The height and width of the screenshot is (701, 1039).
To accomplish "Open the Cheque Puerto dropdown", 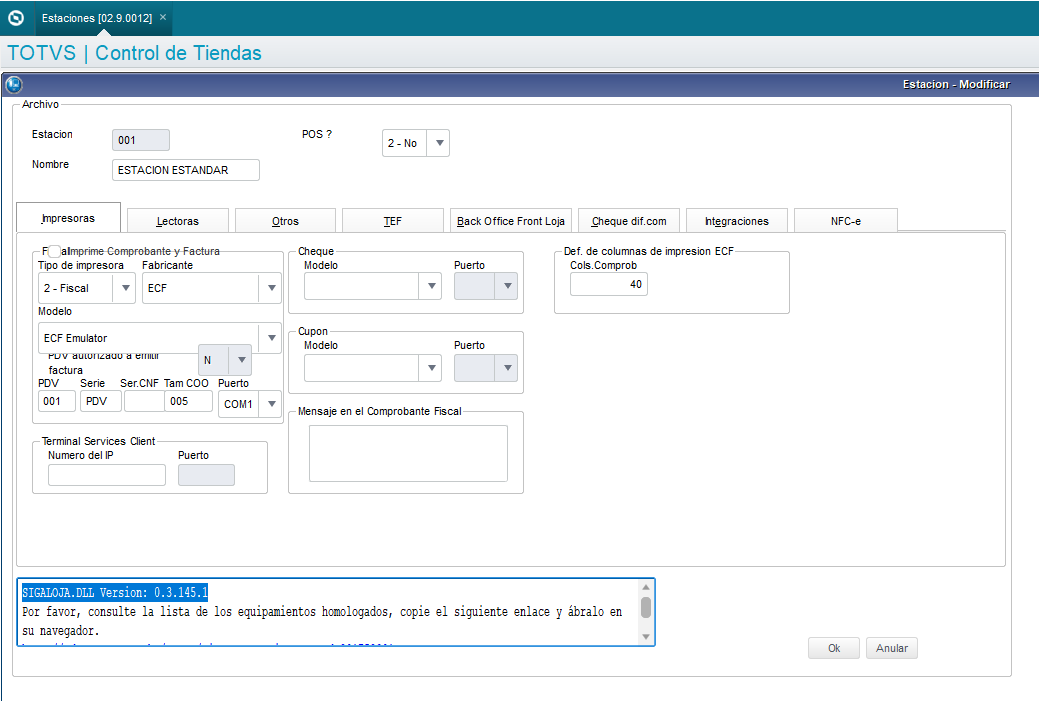I will click(x=508, y=286).
